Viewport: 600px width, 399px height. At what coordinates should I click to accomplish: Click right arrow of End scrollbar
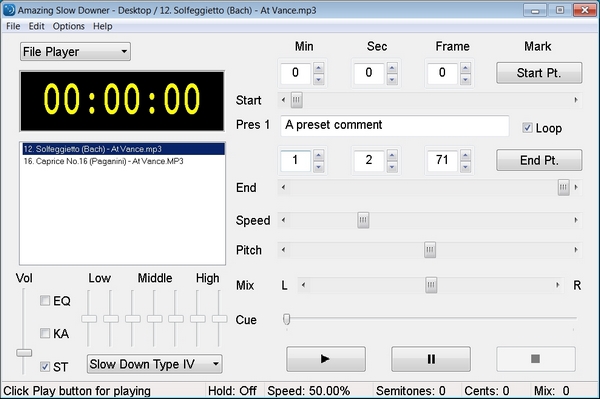576,187
